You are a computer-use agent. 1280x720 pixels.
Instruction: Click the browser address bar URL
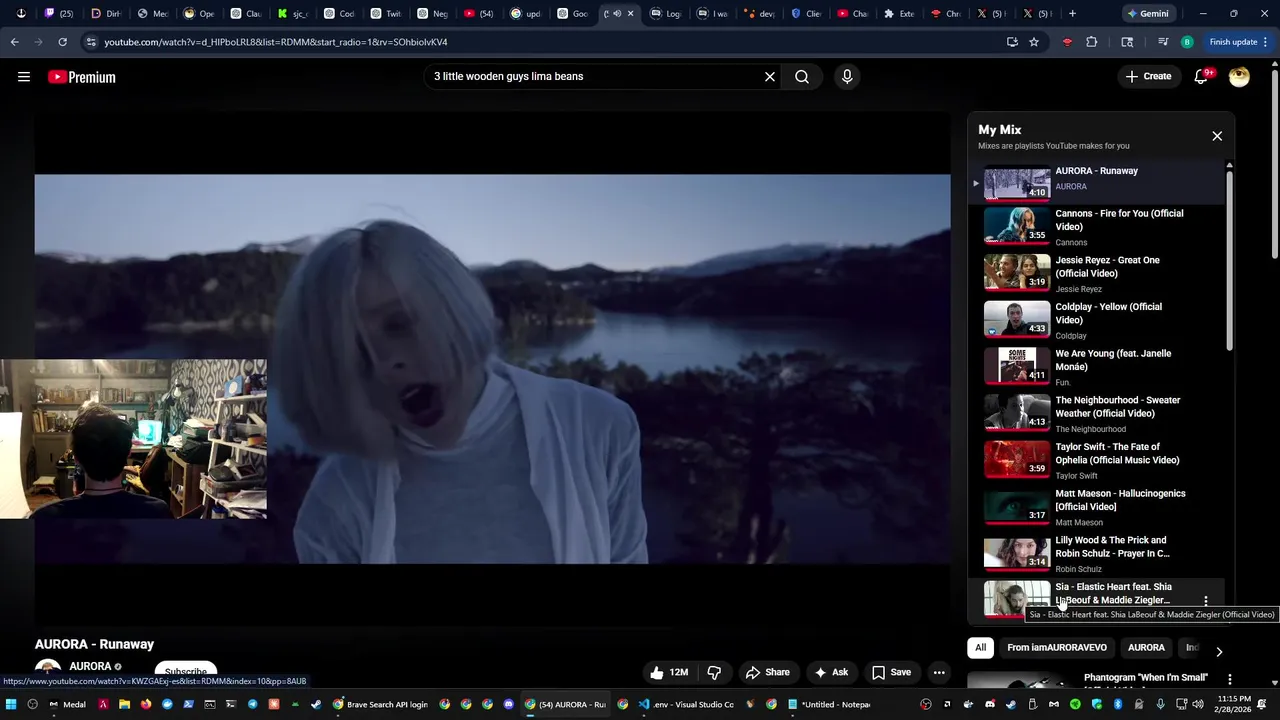(x=276, y=42)
